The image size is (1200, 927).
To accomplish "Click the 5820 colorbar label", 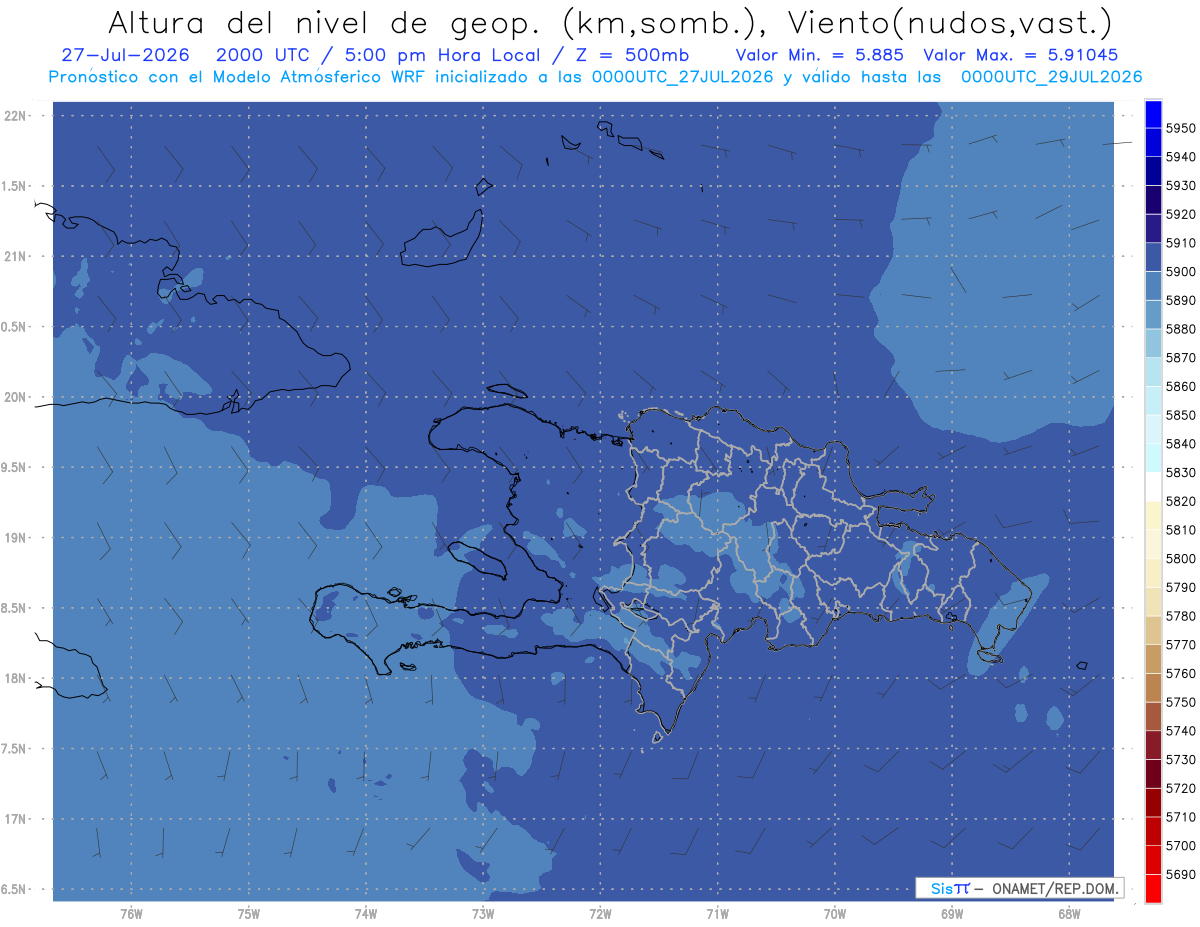I will [x=1180, y=501].
